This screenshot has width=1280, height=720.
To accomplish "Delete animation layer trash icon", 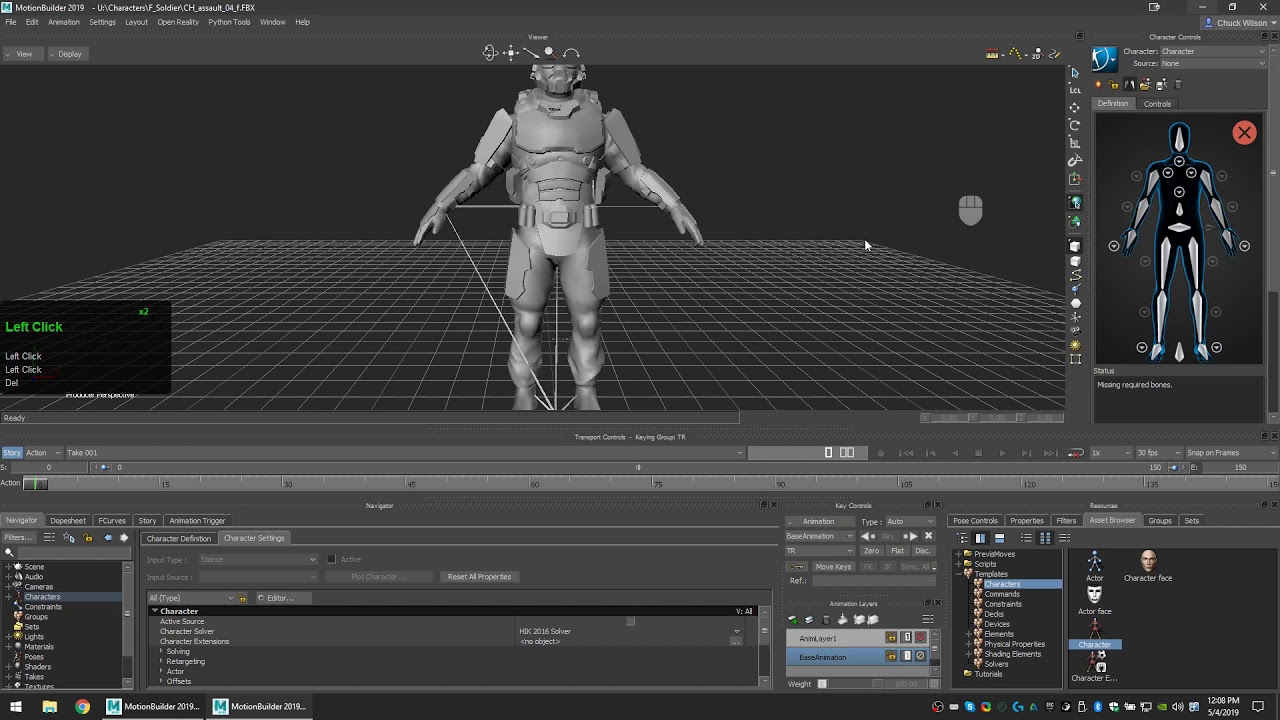I will tap(825, 620).
